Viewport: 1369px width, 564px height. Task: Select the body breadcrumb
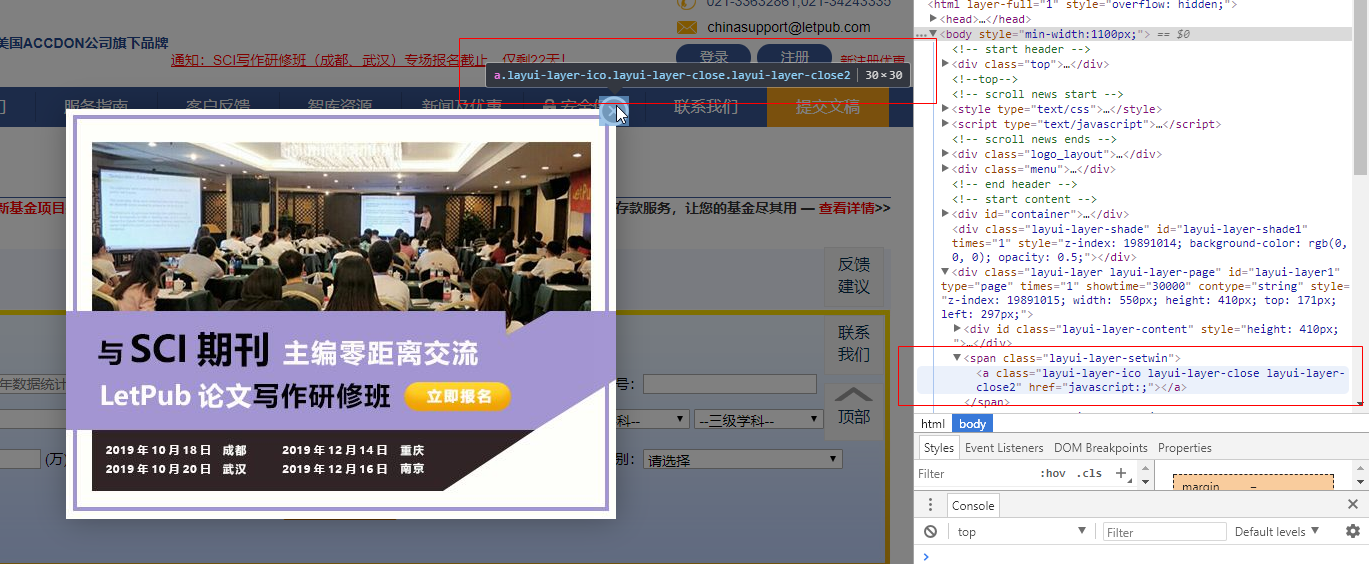[x=972, y=424]
